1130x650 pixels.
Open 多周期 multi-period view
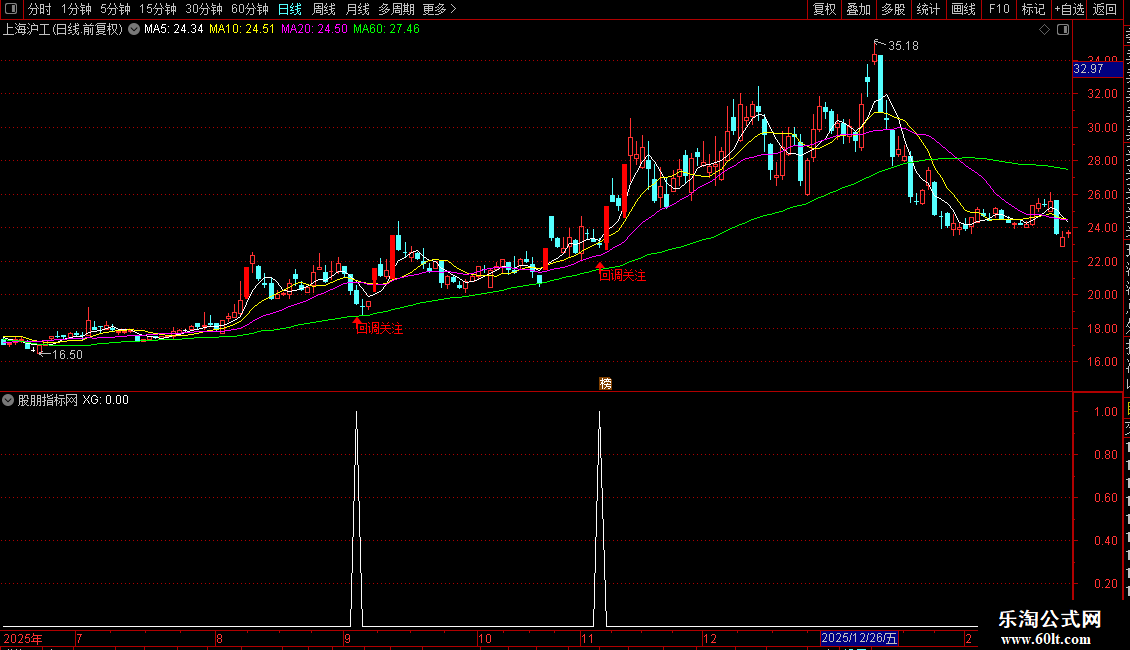[x=396, y=9]
